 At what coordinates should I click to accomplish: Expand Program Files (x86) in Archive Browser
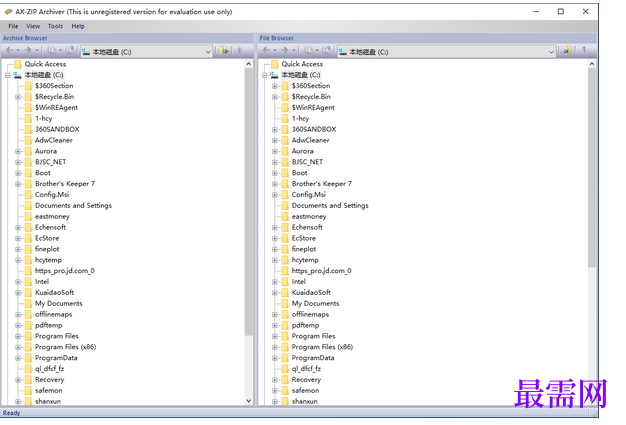pyautogui.click(x=18, y=347)
